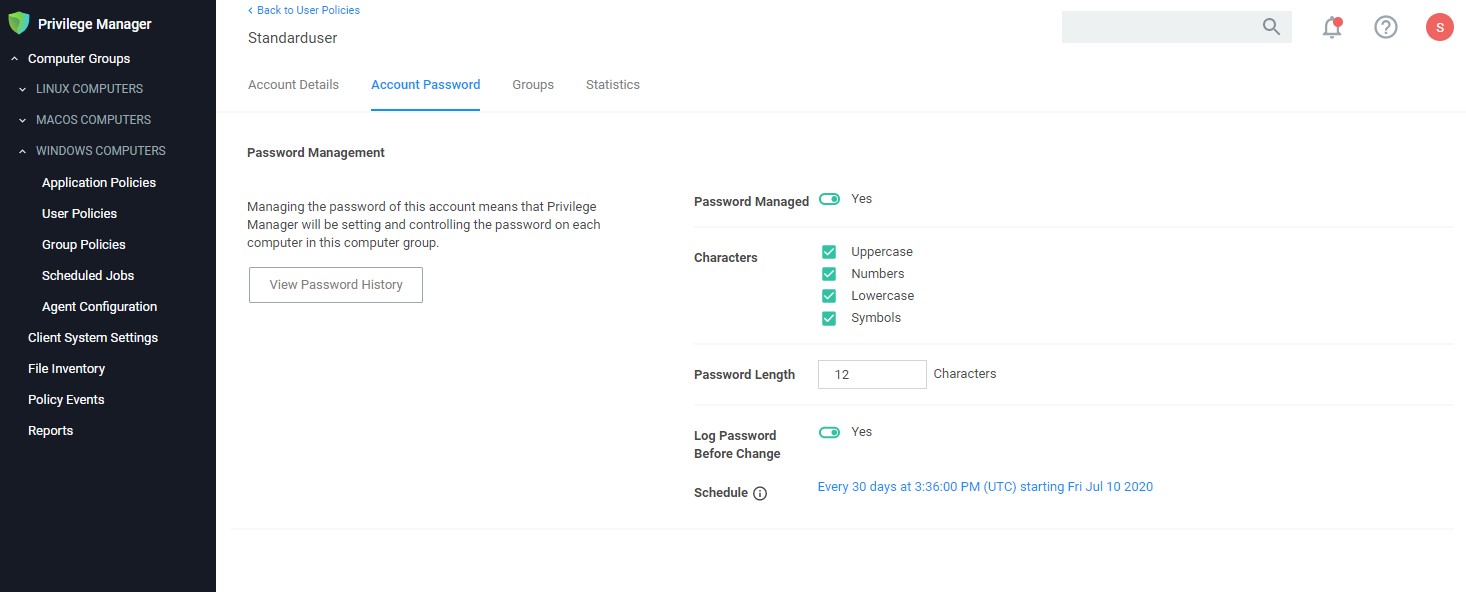
Task: Click the Password Length label
Action: 745,375
